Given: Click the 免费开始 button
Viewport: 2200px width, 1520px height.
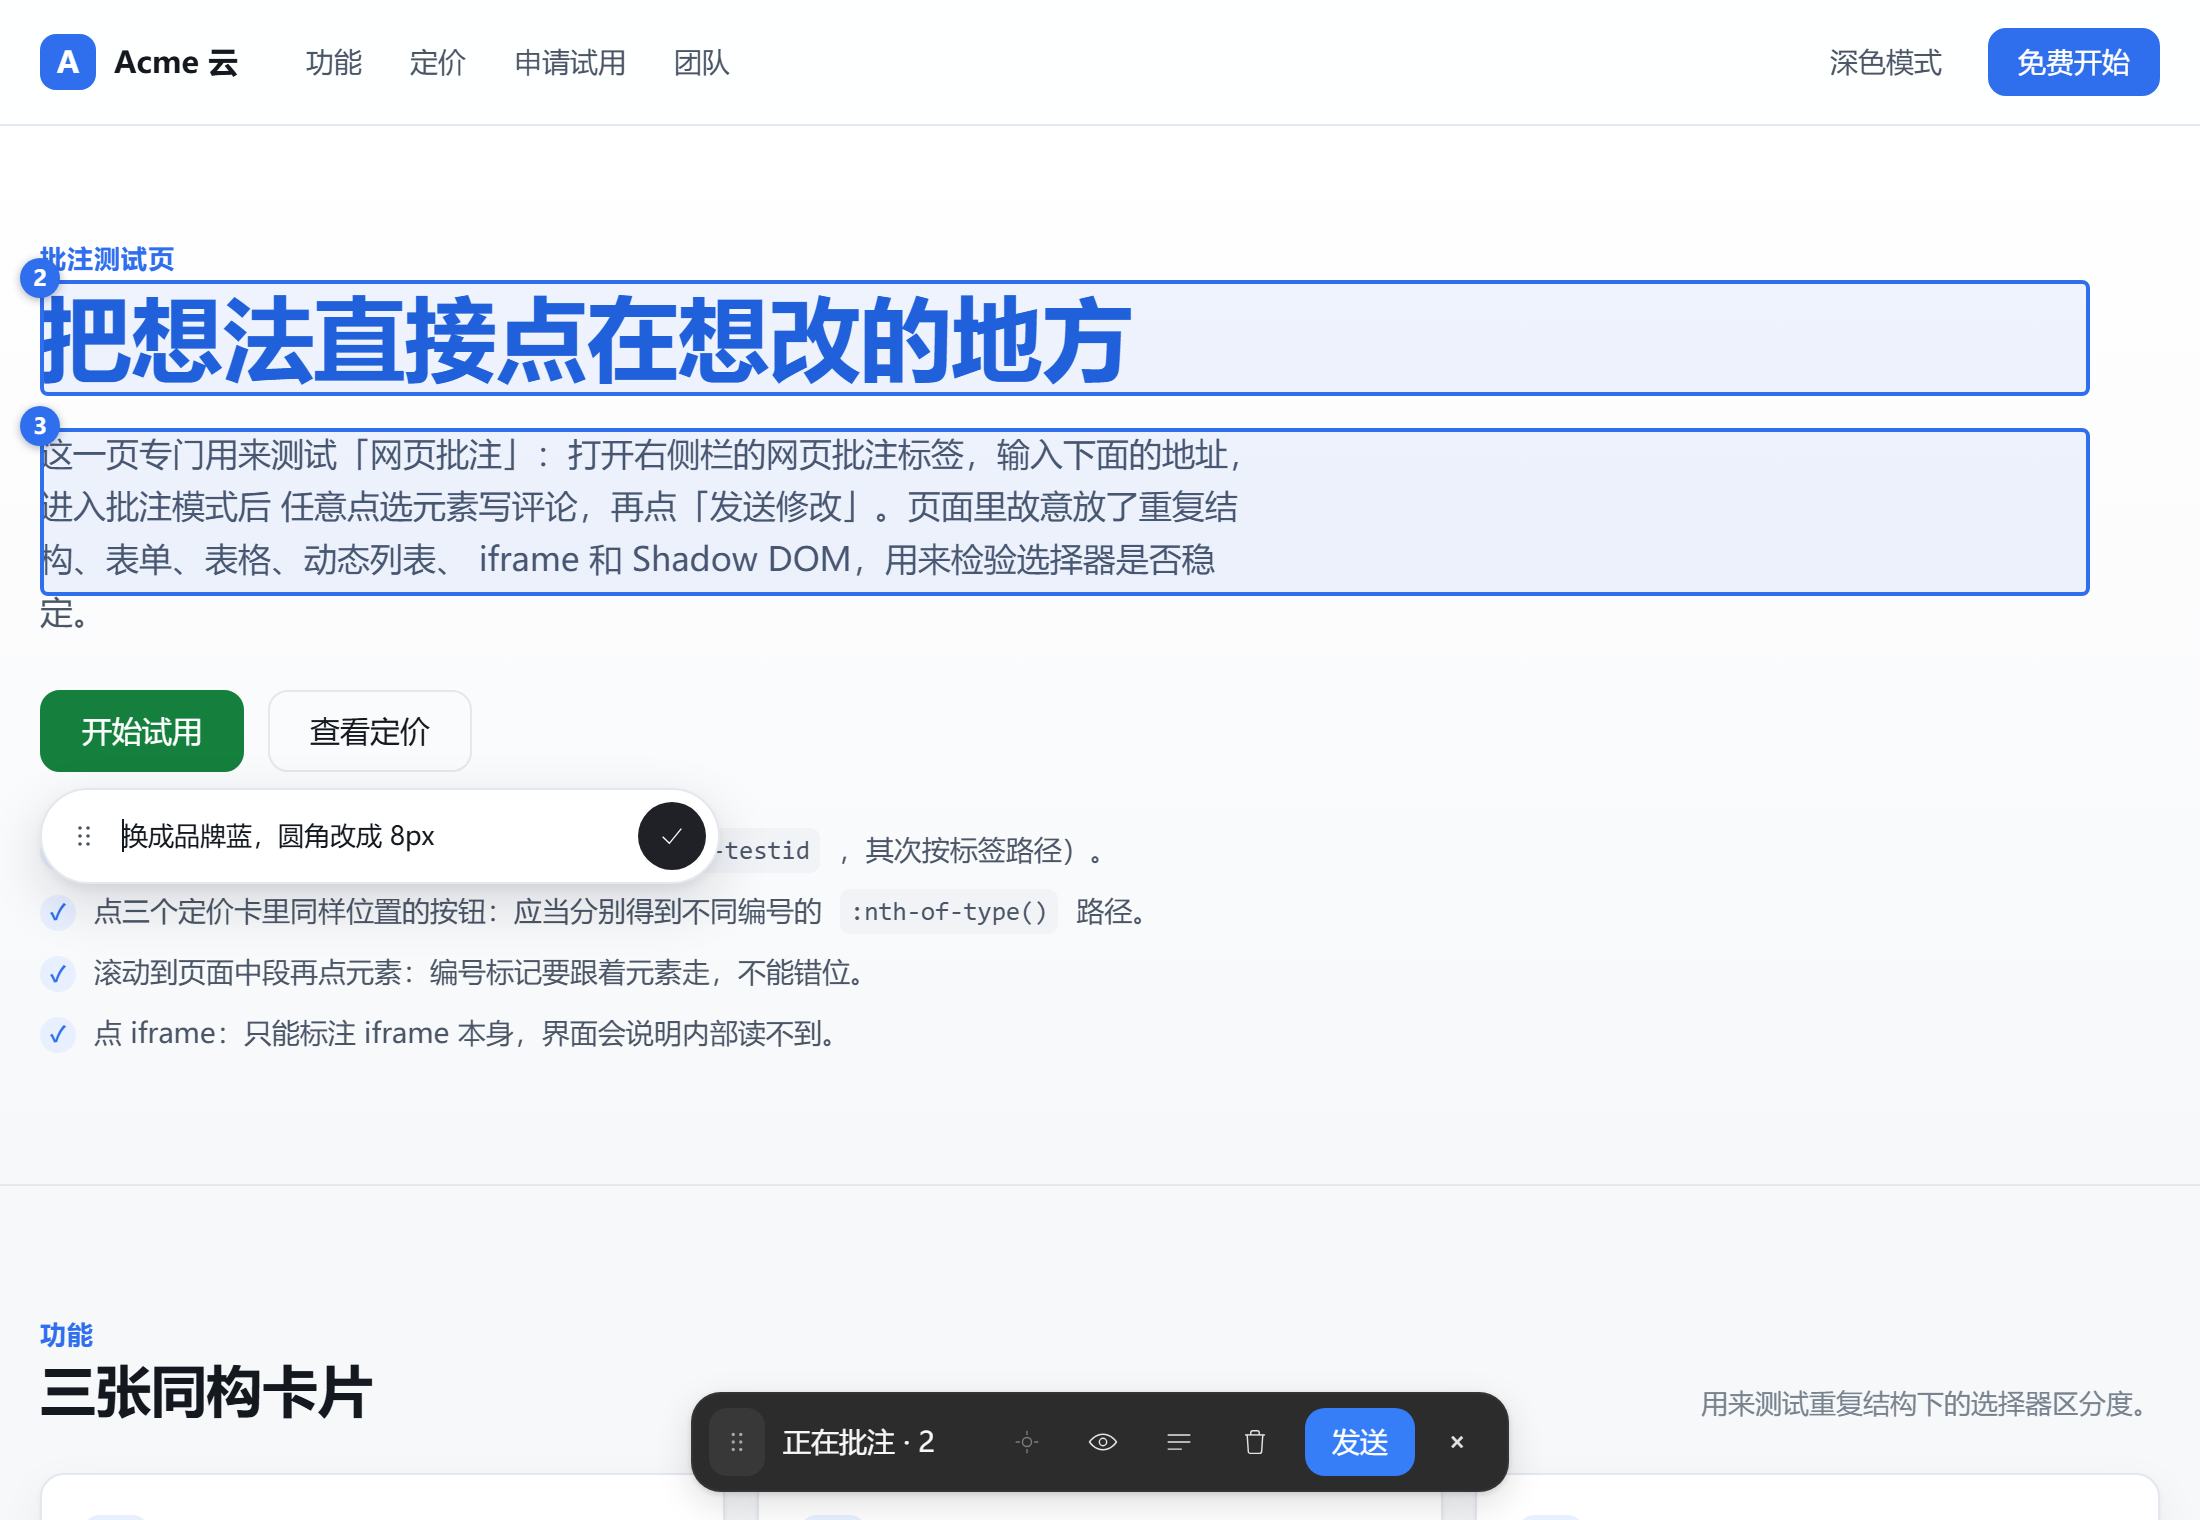Looking at the screenshot, I should click(x=2074, y=62).
